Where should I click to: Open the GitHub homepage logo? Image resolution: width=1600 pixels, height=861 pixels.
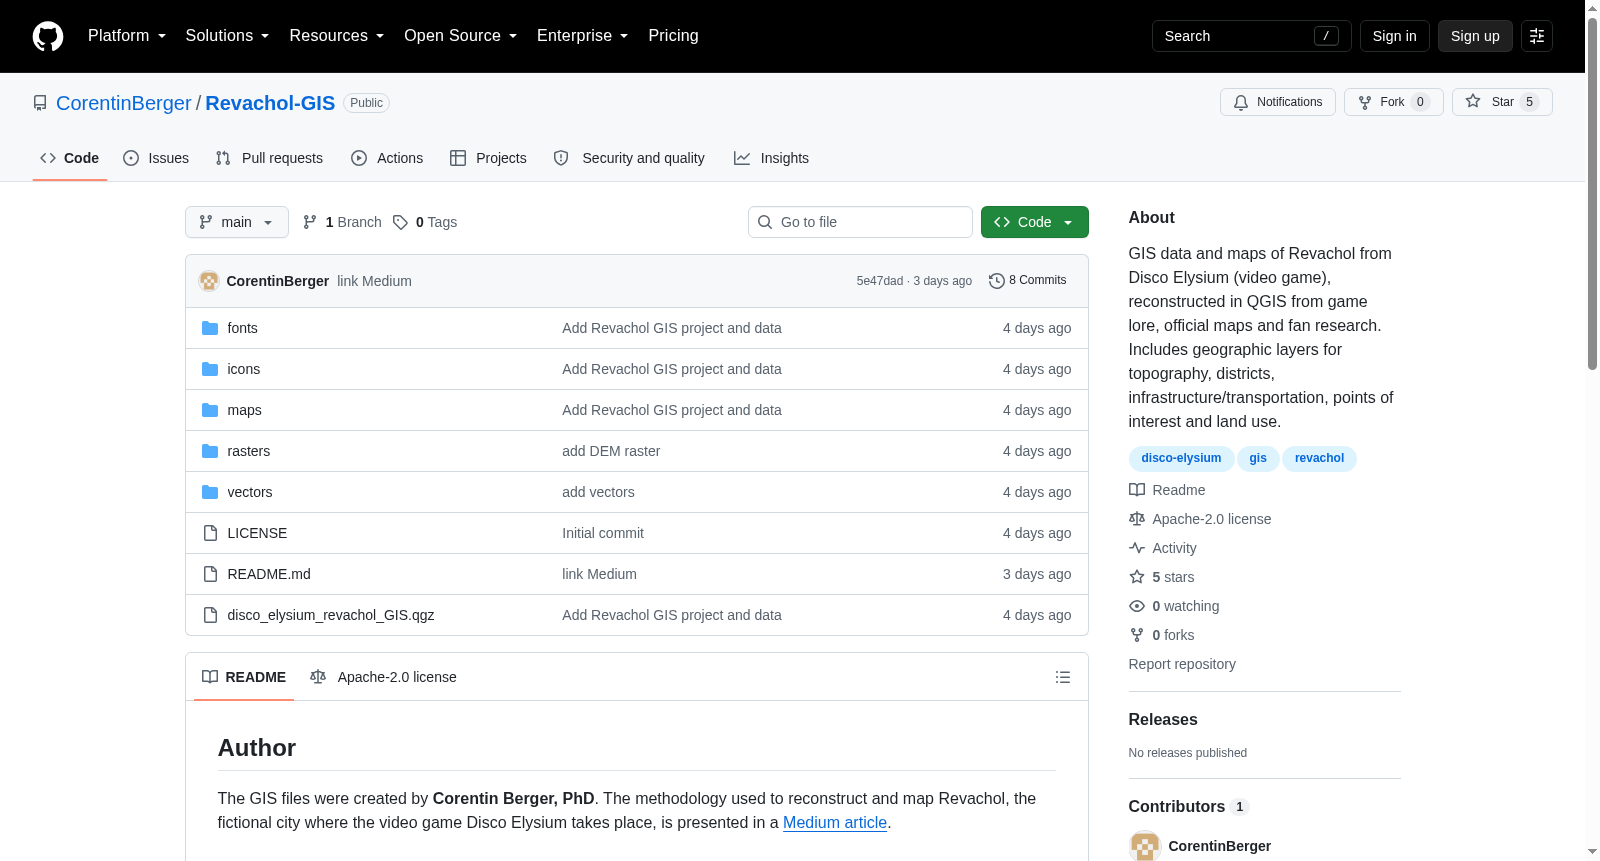pos(48,36)
